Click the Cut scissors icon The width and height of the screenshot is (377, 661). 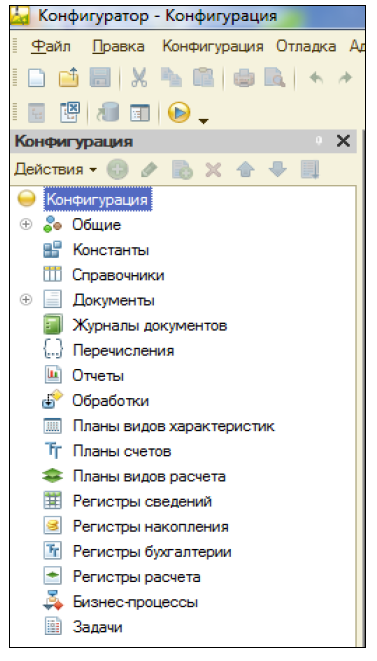tap(139, 78)
